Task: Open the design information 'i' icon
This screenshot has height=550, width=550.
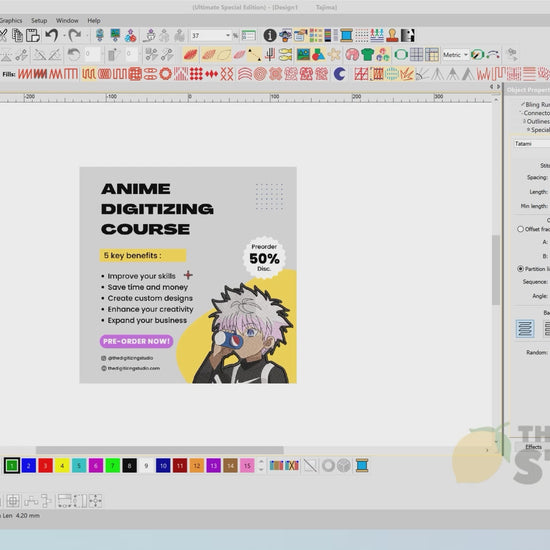Action: (x=270, y=35)
